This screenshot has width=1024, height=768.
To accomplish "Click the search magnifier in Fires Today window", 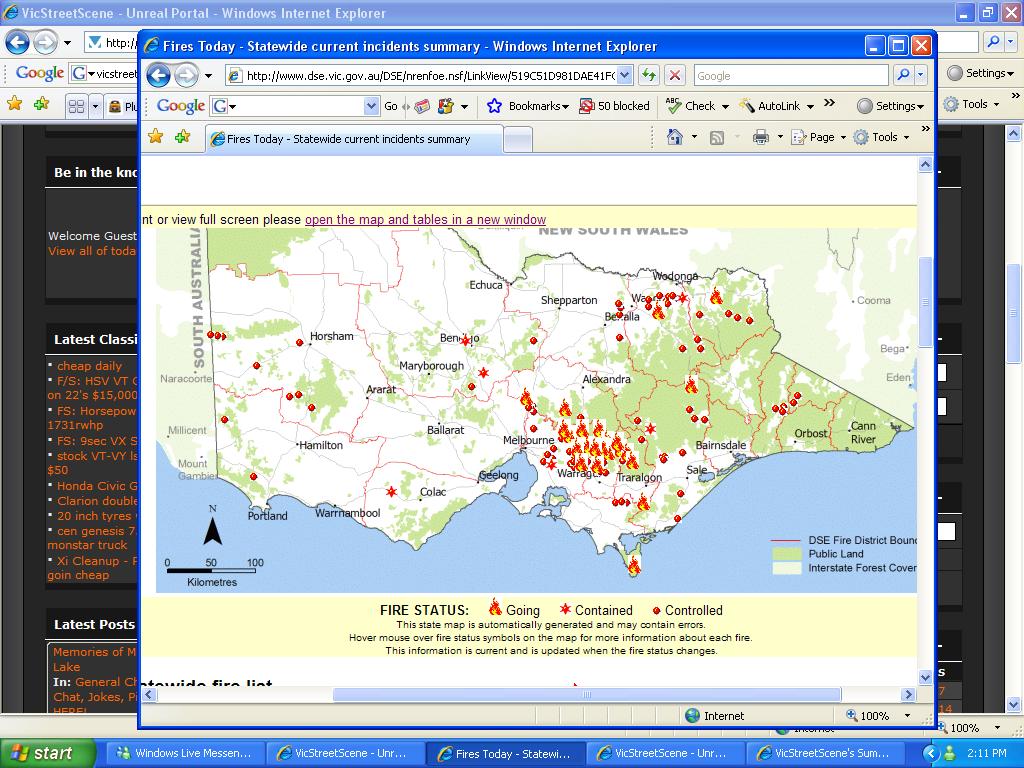I will coord(903,75).
